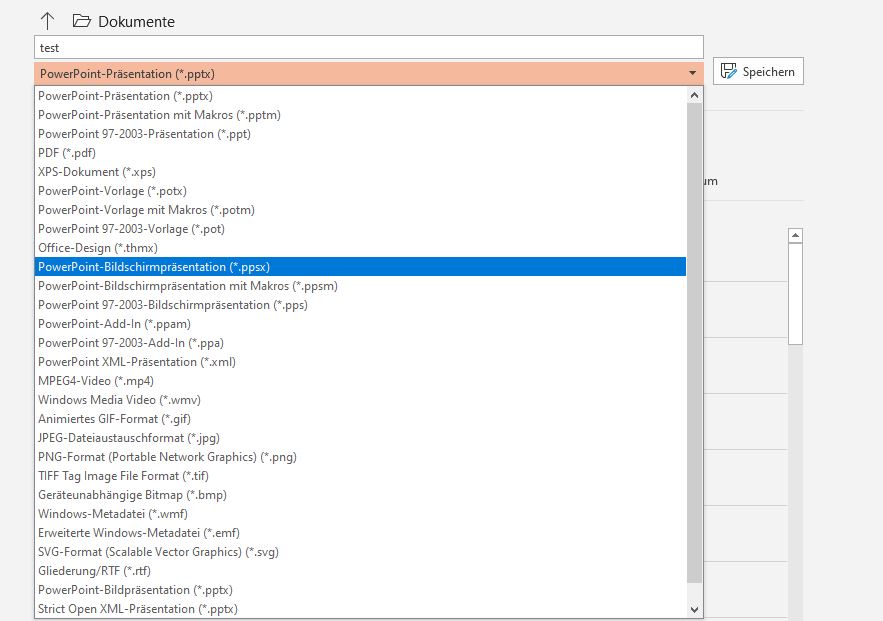
Task: Choose TIFF Tag Image File Format (*.tif)
Action: tap(360, 476)
